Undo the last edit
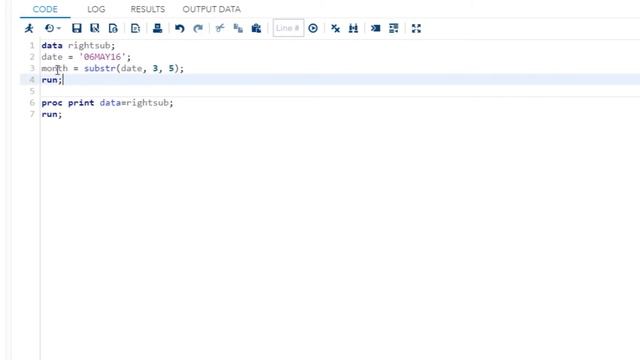 tap(180, 28)
